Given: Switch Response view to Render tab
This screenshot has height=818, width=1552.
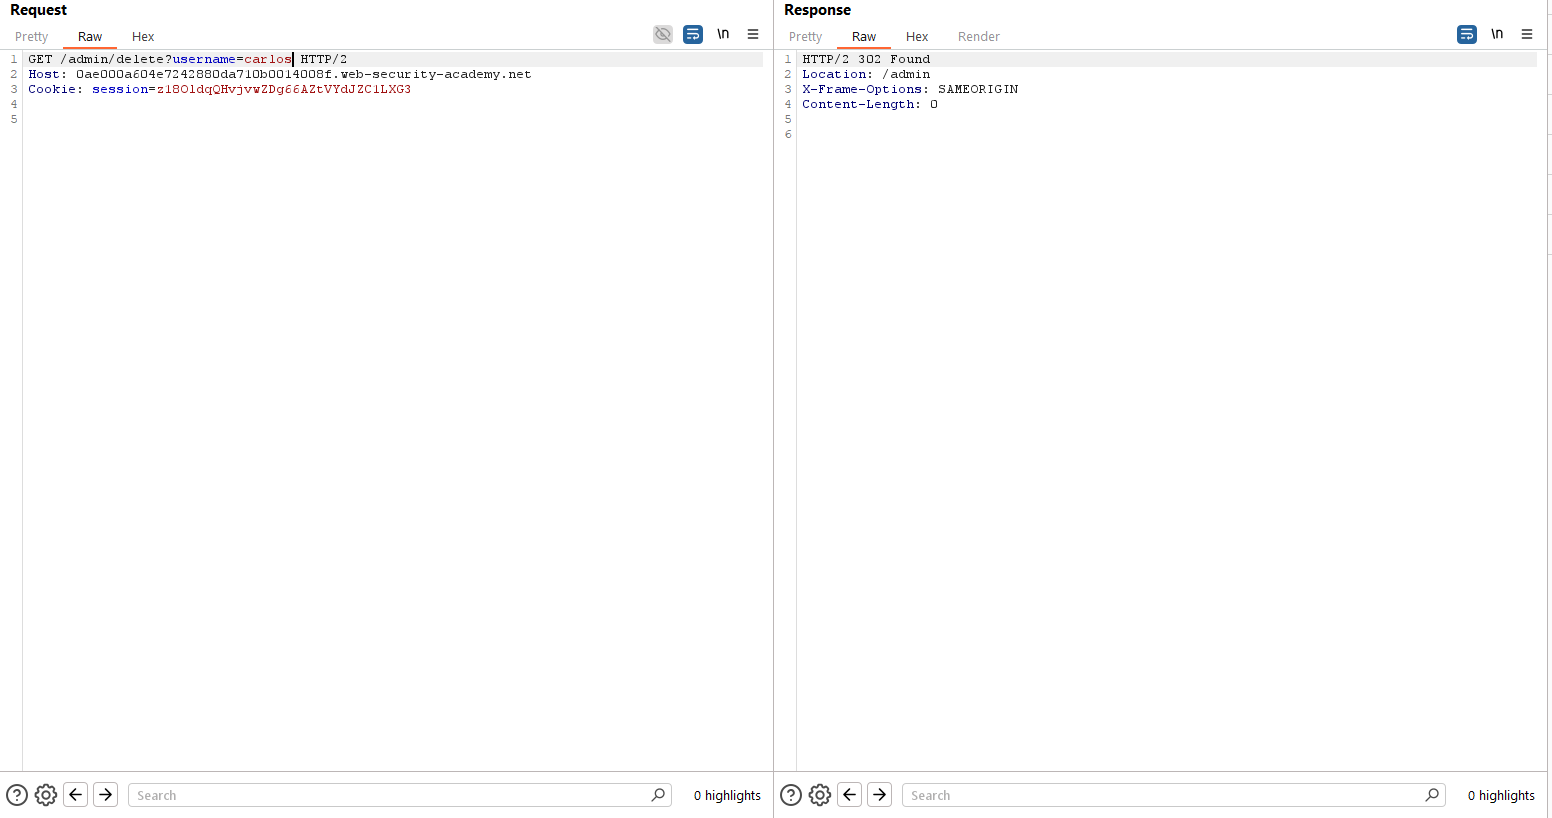Looking at the screenshot, I should pos(978,37).
